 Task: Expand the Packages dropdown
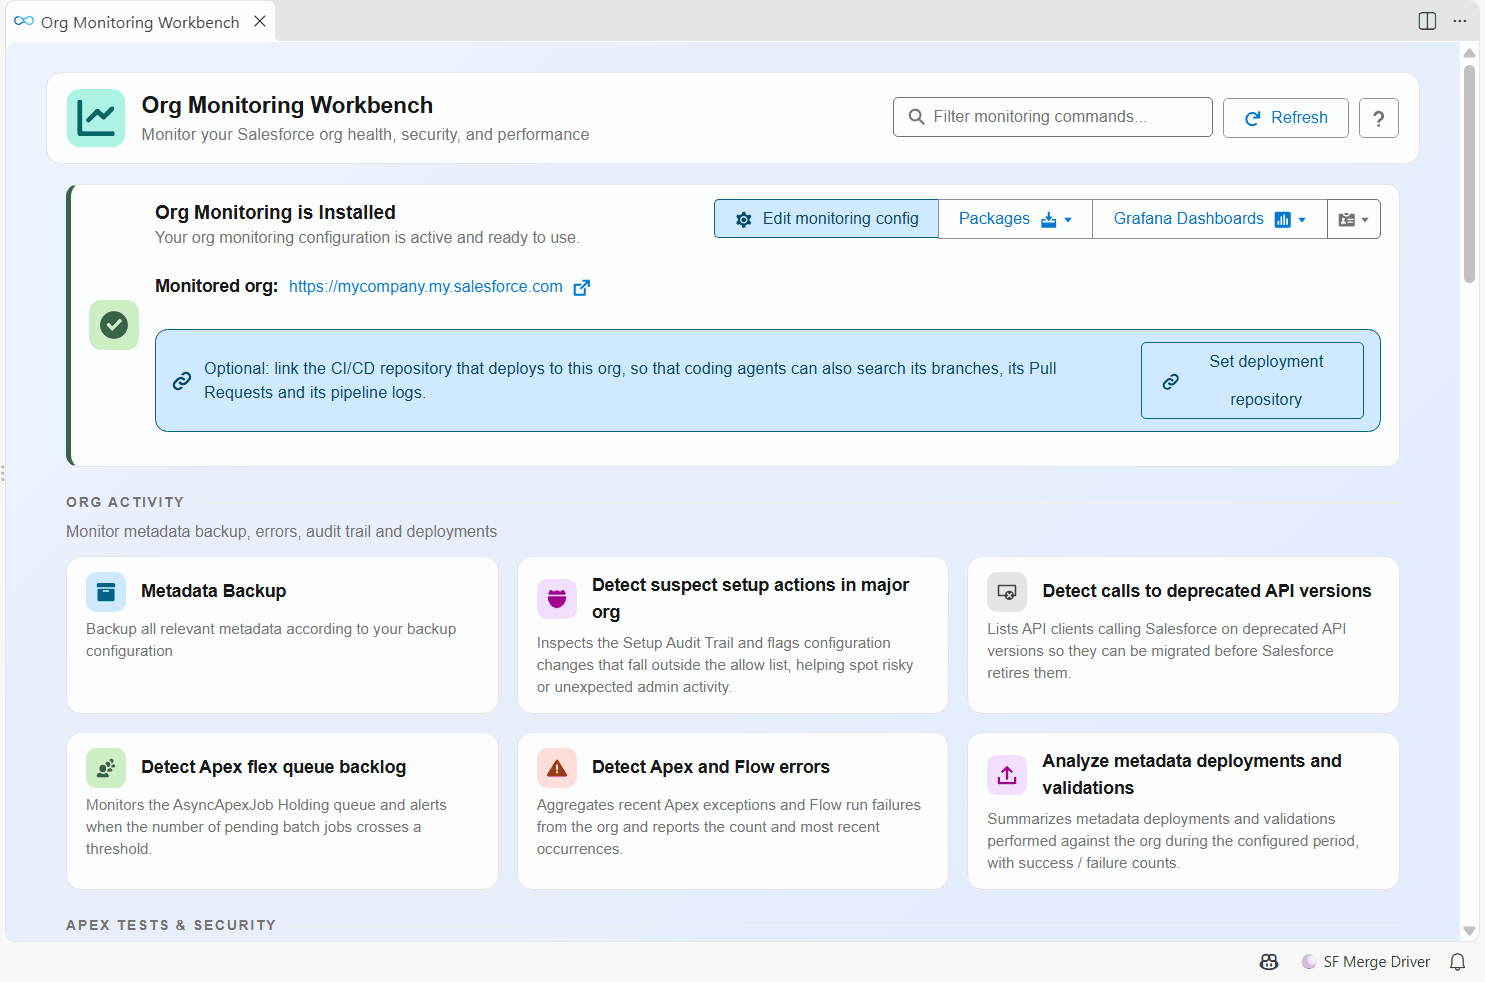click(x=1015, y=219)
